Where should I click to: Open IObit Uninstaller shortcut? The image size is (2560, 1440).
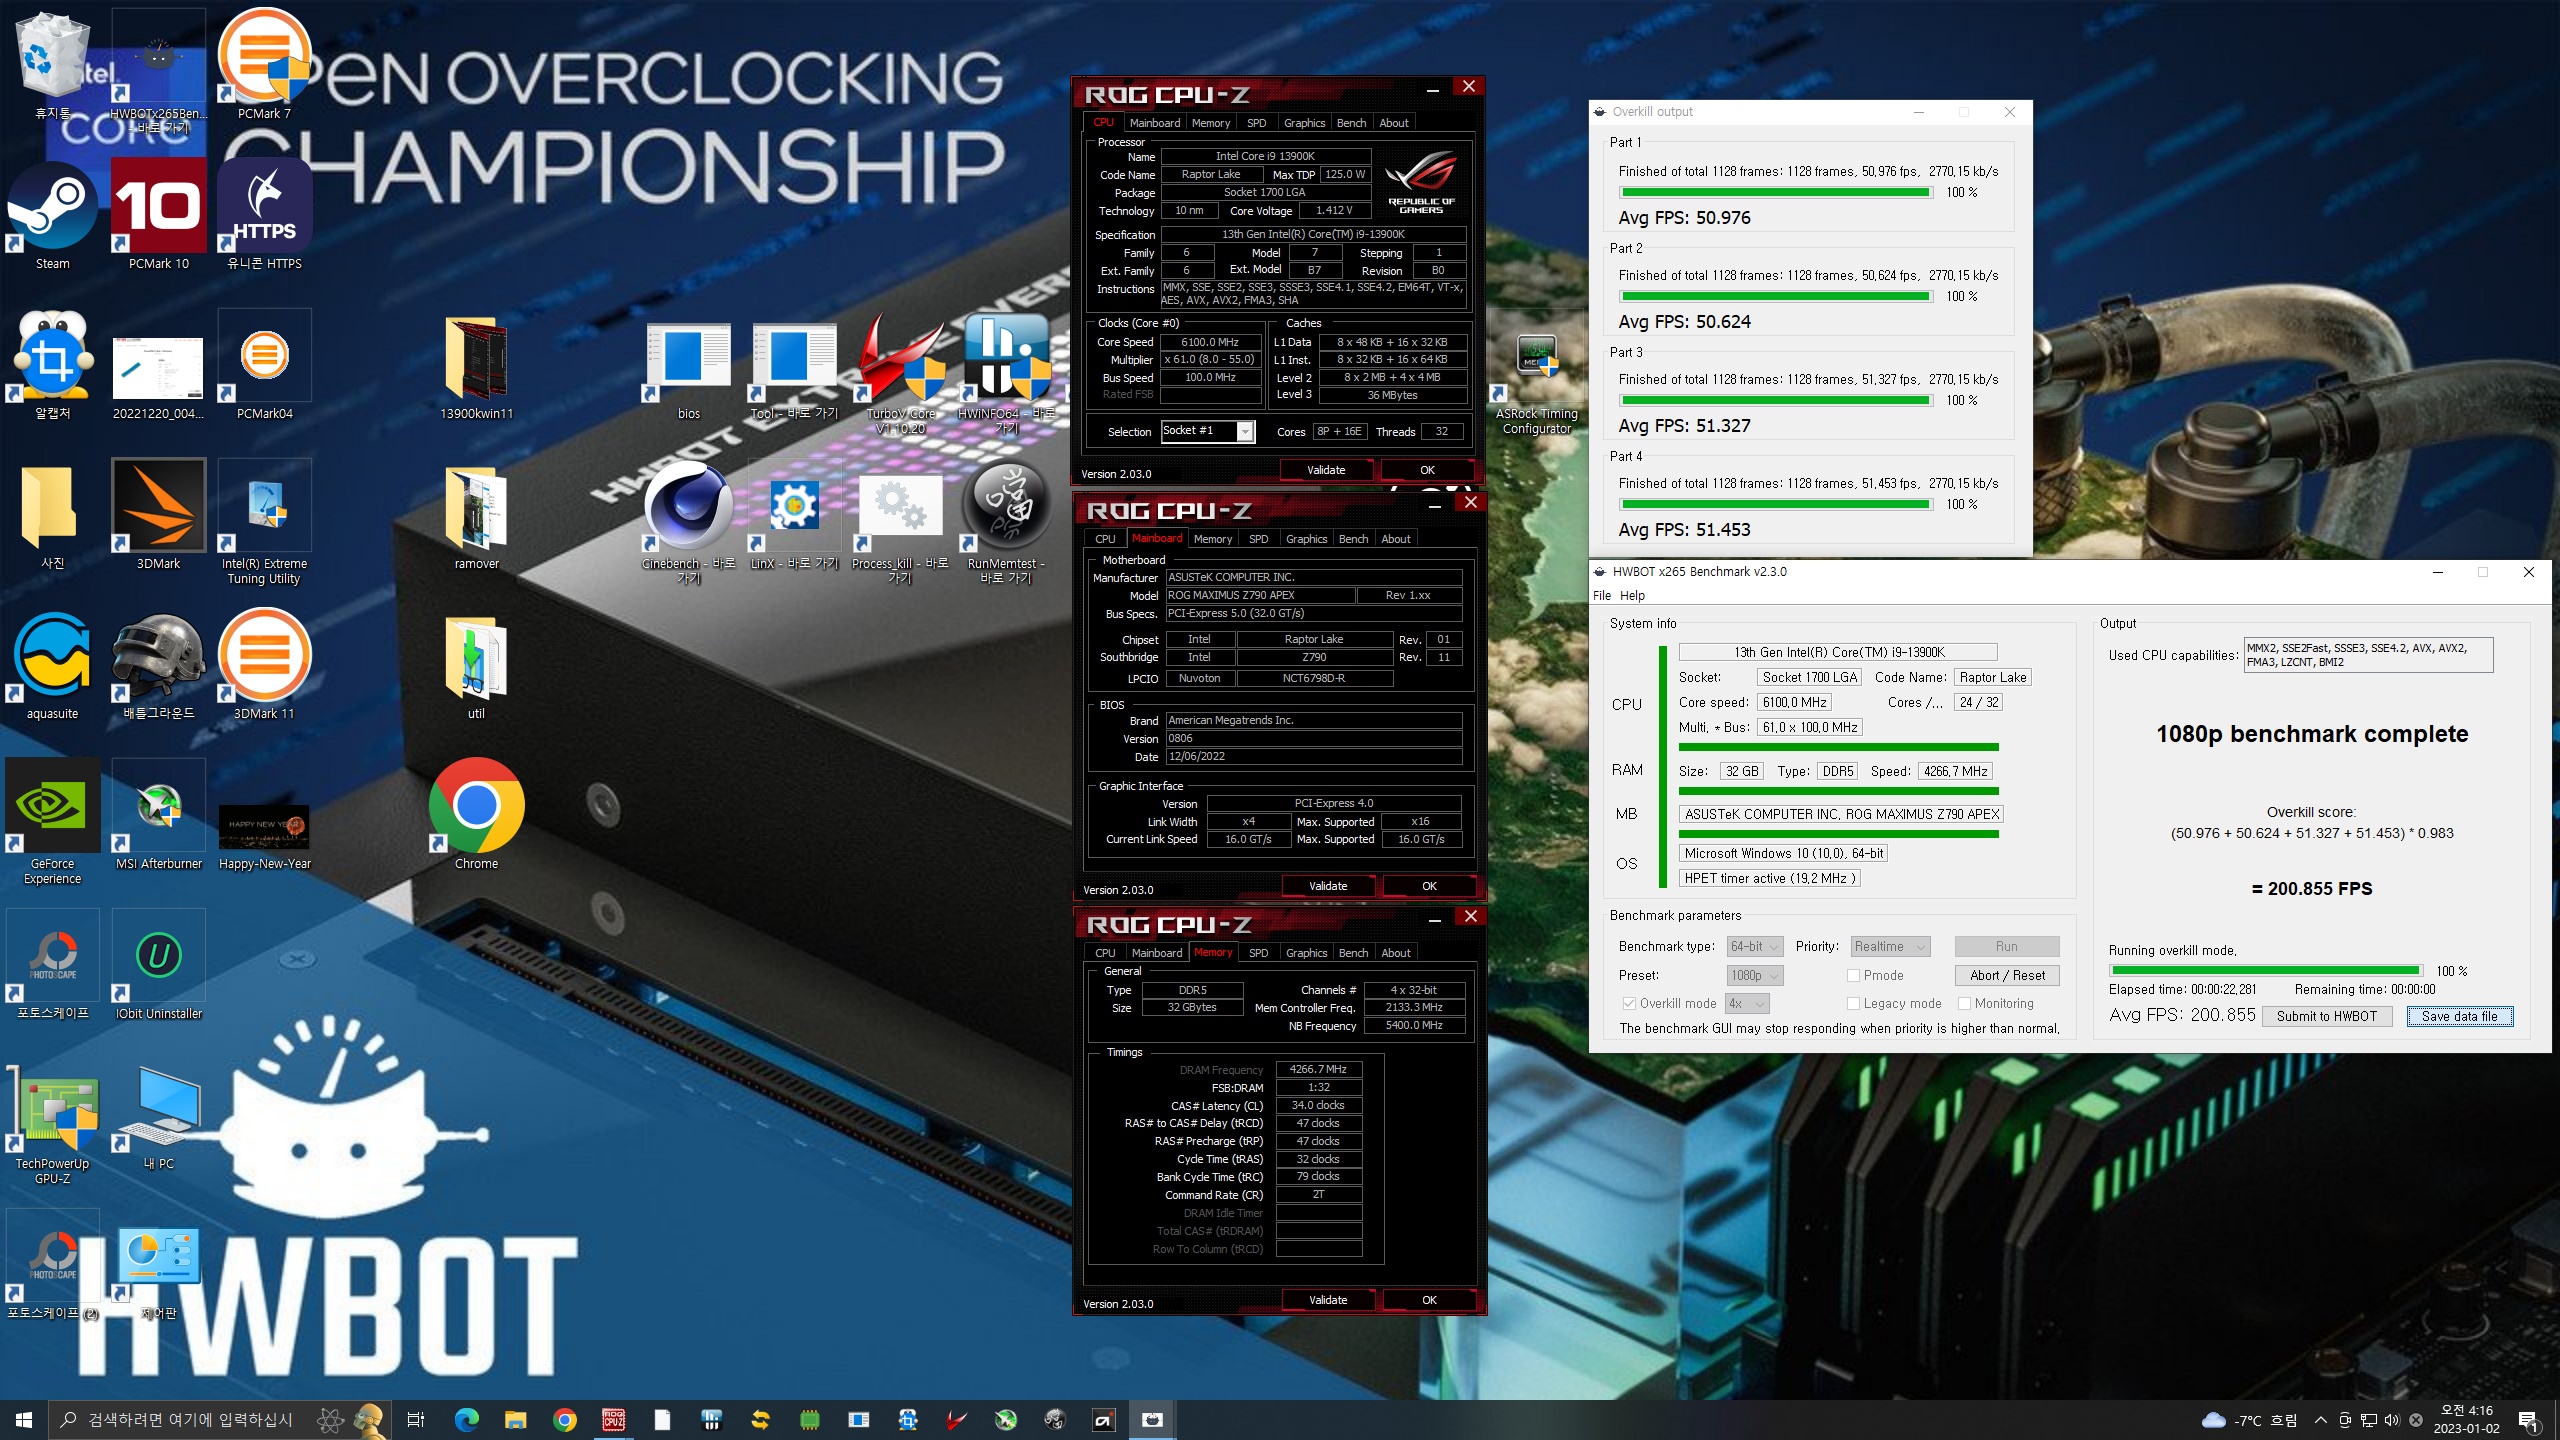158,965
